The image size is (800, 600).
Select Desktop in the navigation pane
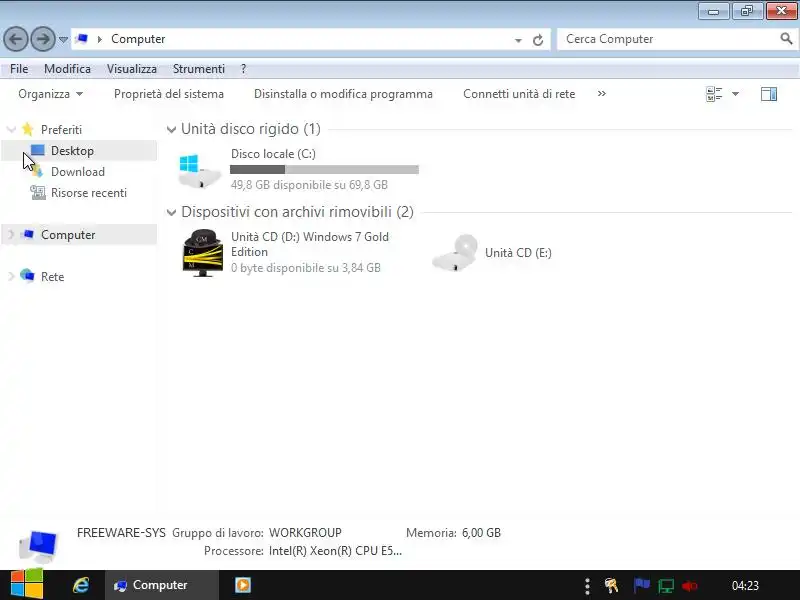coord(72,151)
